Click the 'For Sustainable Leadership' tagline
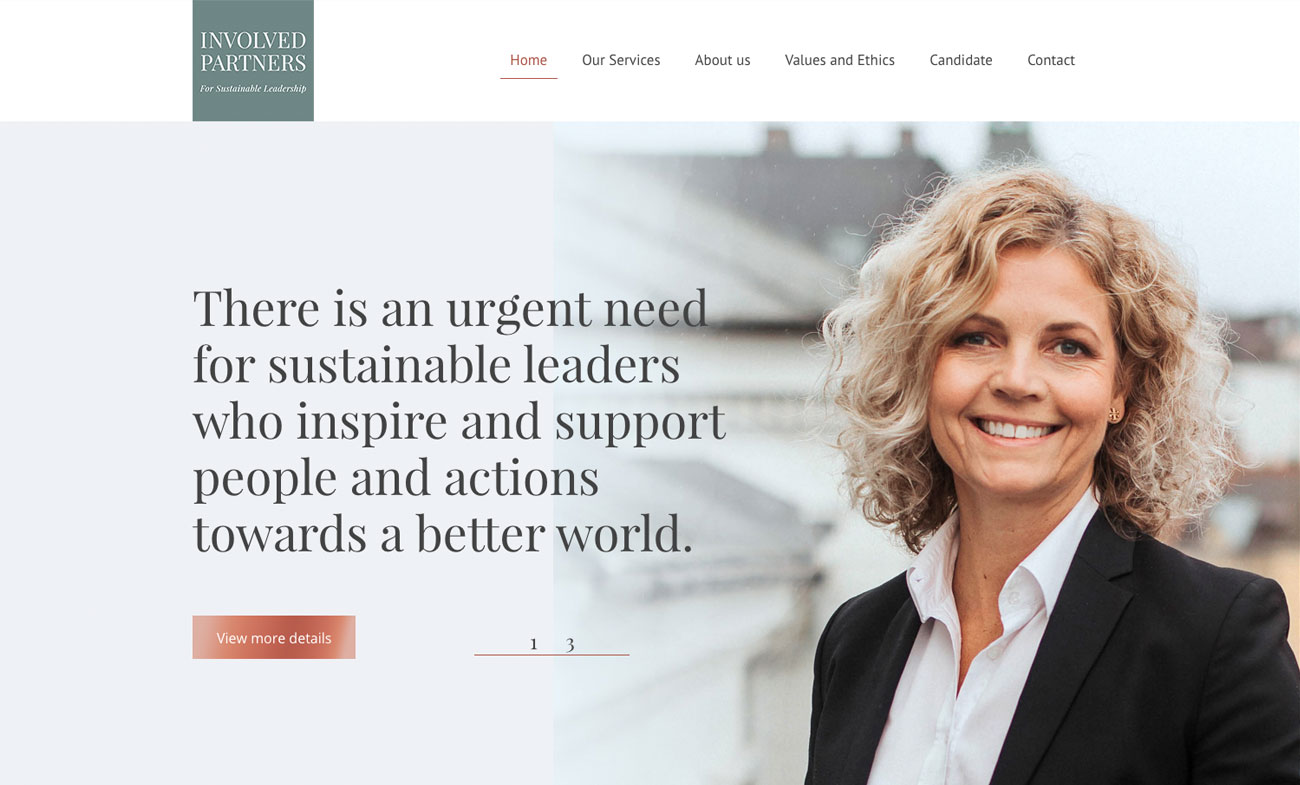 pyautogui.click(x=253, y=89)
